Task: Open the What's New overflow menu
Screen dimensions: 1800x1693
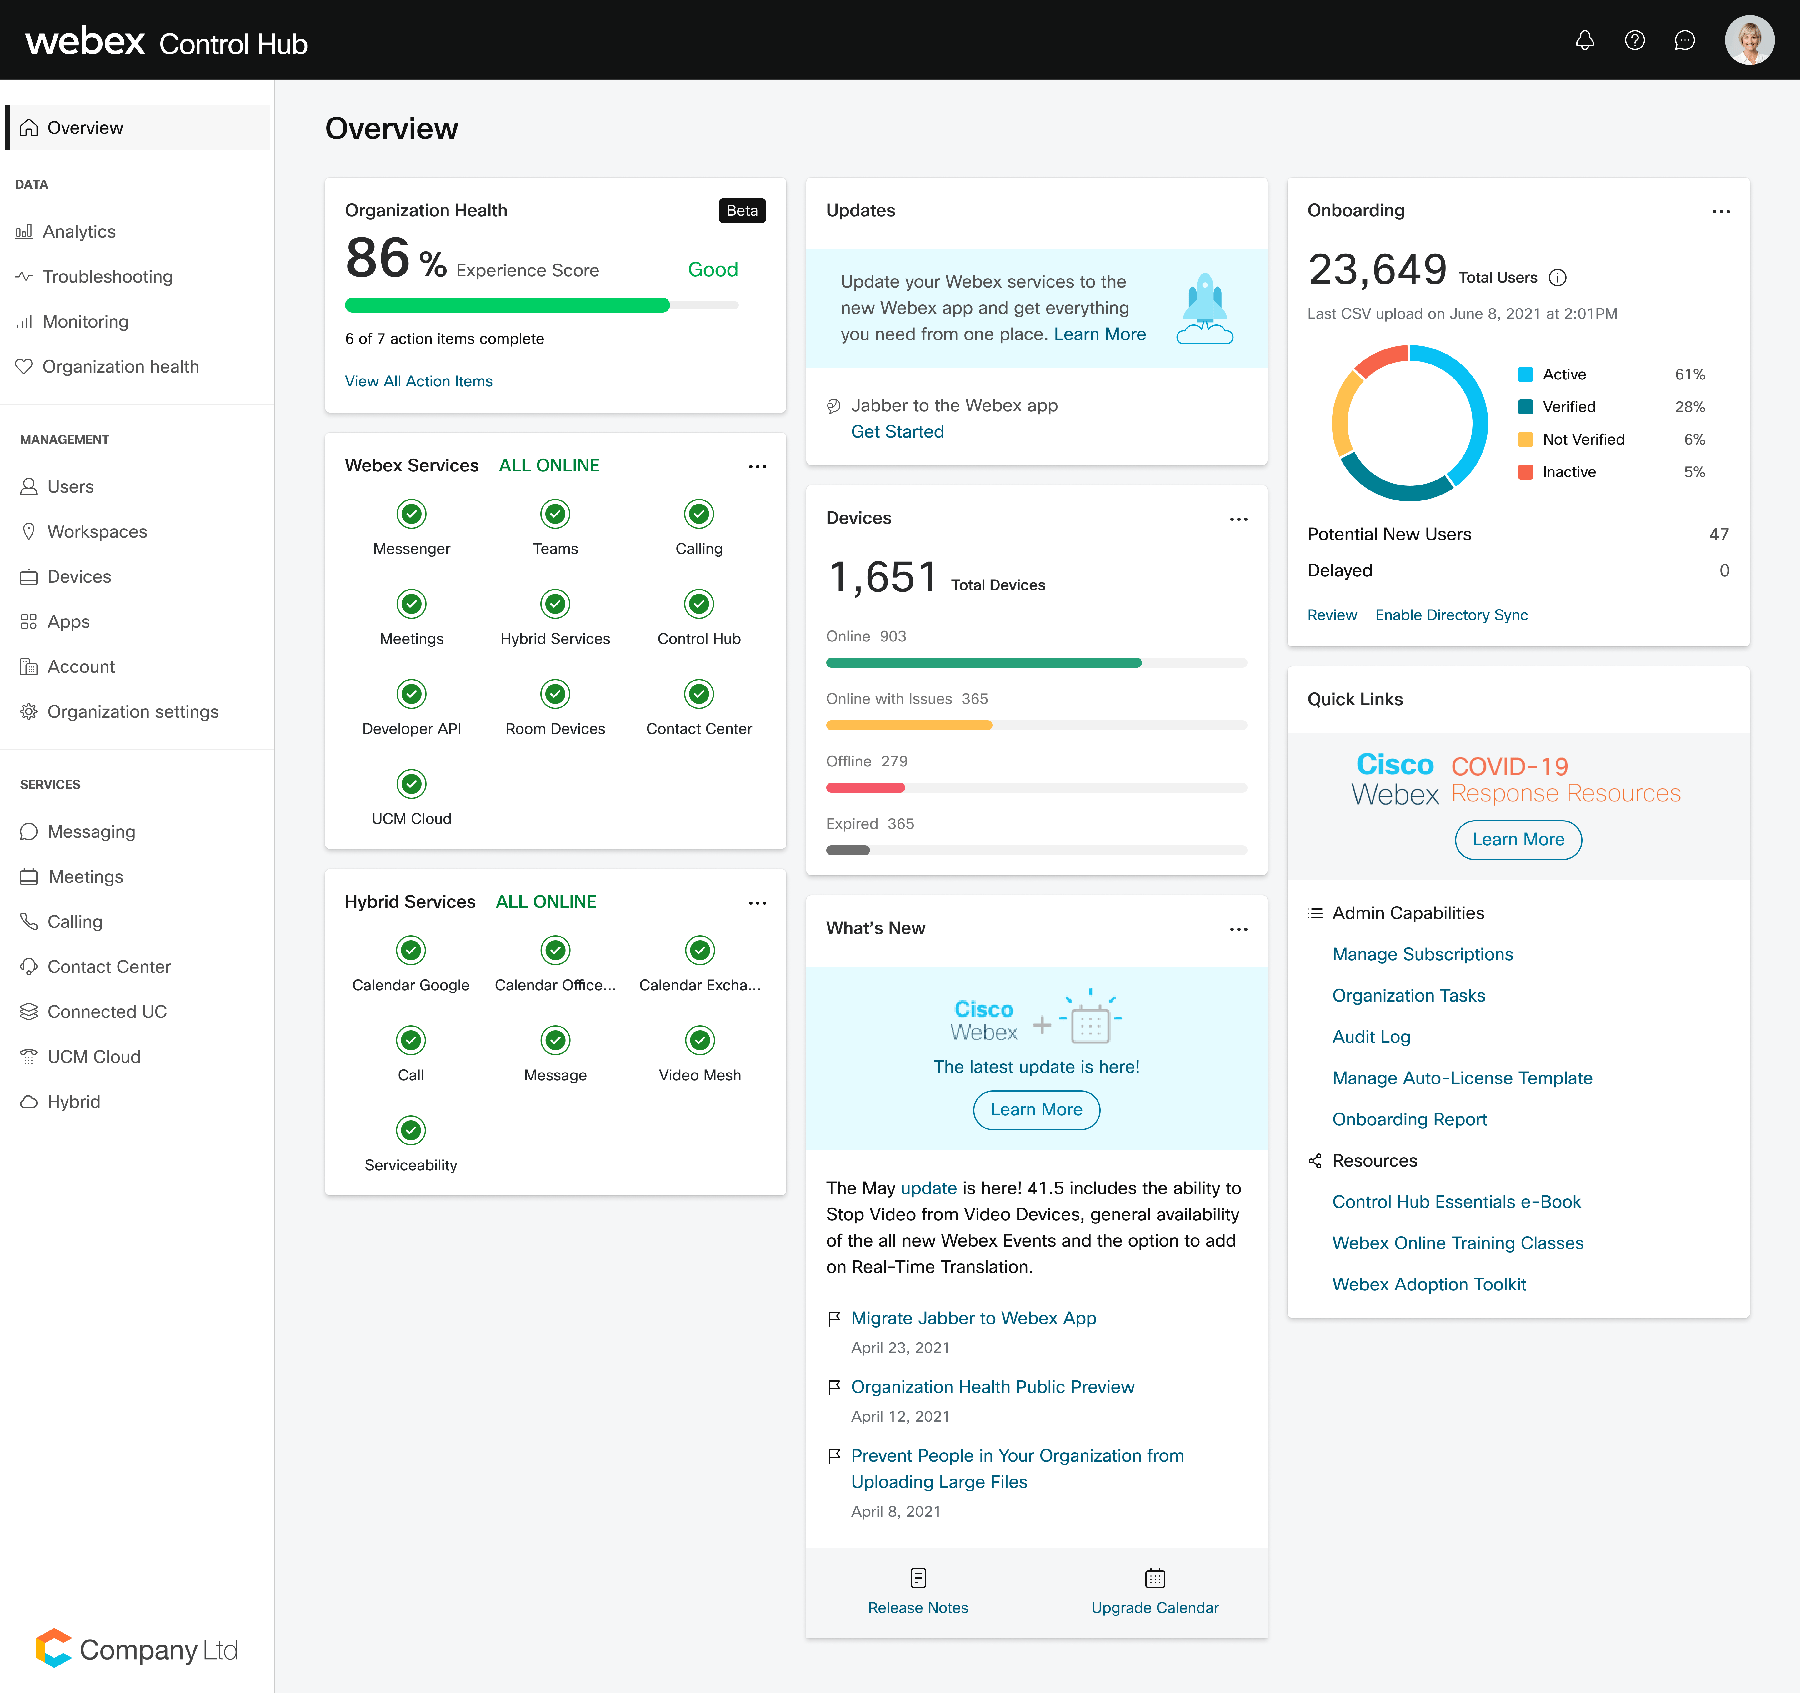Action: (x=1238, y=930)
